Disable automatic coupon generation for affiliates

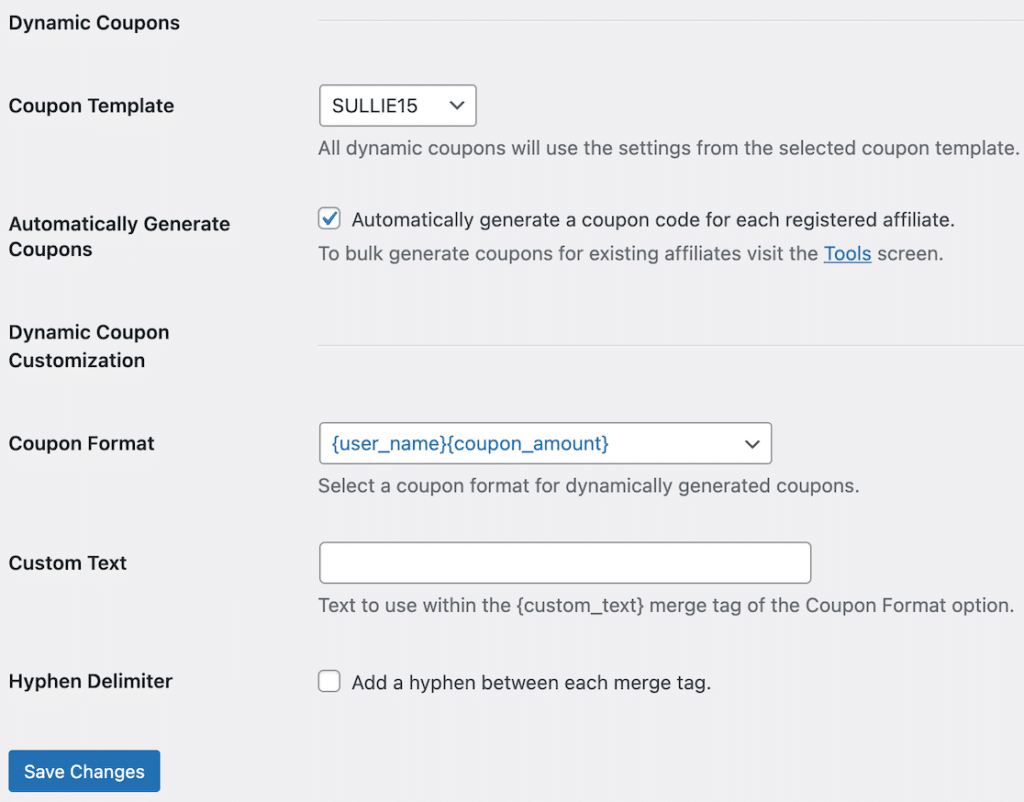pos(329,218)
